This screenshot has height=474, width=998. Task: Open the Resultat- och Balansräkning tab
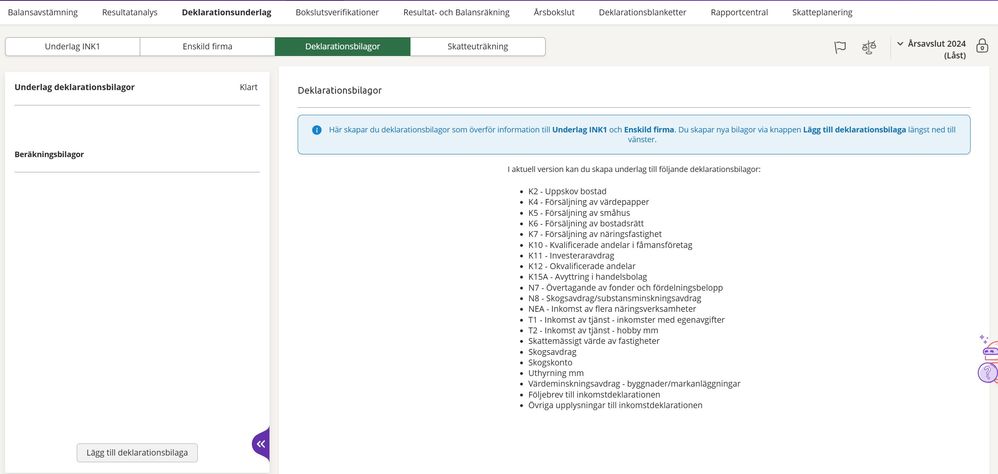pyautogui.click(x=456, y=12)
